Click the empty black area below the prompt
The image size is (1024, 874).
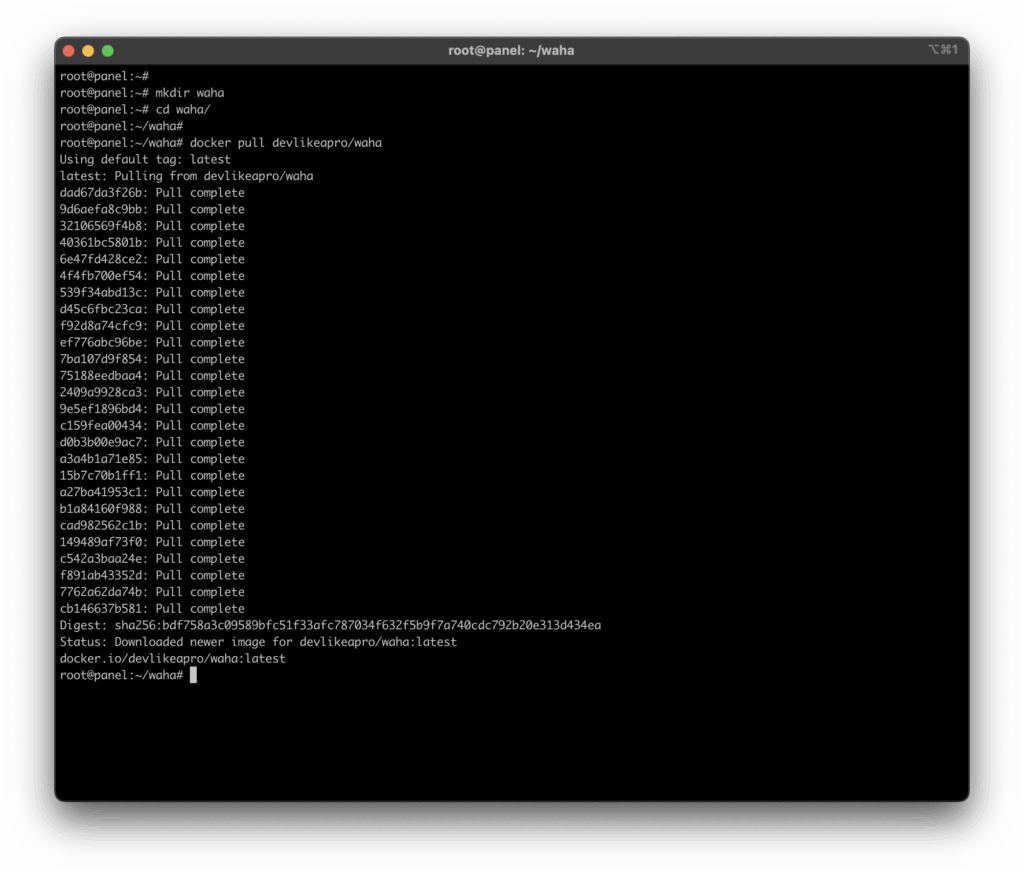512,740
